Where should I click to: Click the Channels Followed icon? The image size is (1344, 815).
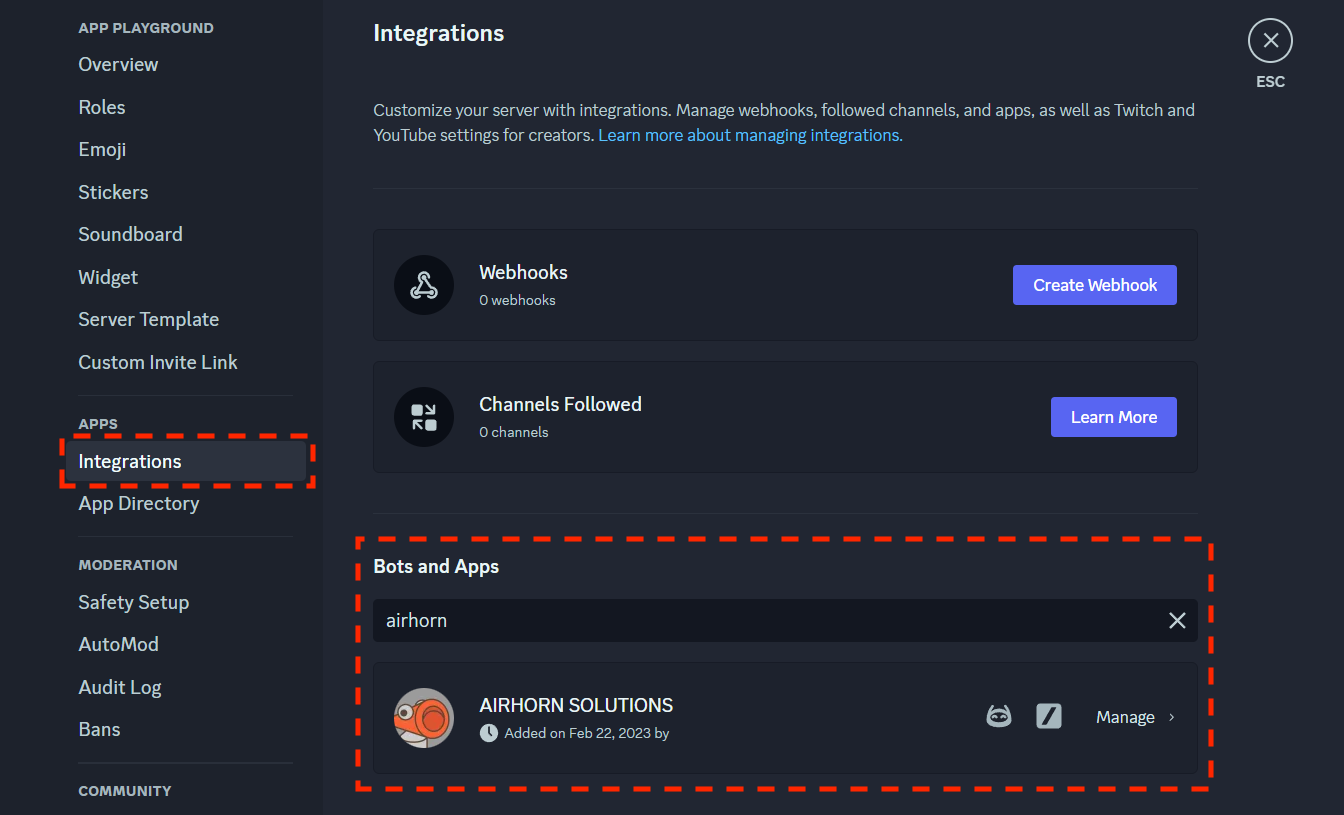click(424, 417)
